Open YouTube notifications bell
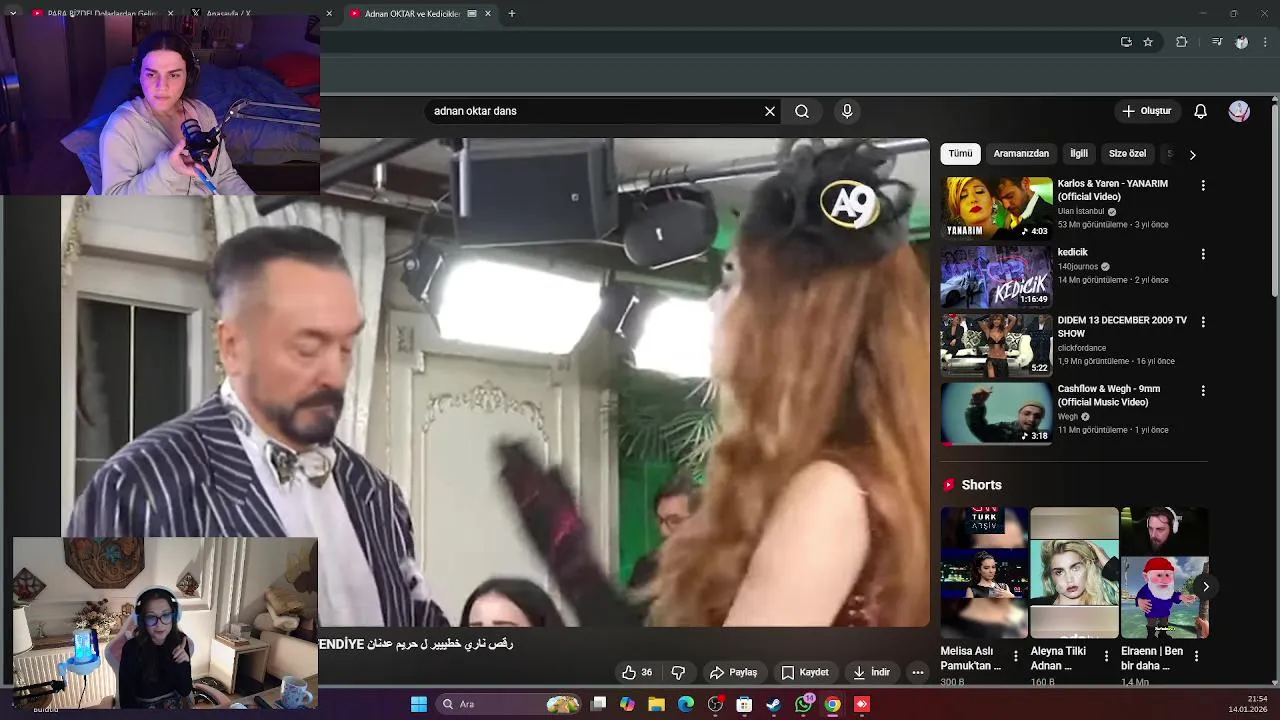The height and width of the screenshot is (720, 1280). 1200,111
